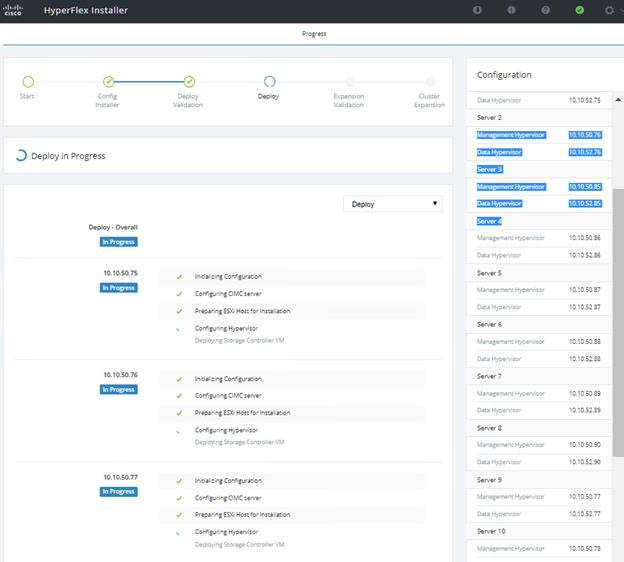The height and width of the screenshot is (562, 624).
Task: Click IP value 10.10.52.89
Action: pyautogui.click(x=585, y=410)
